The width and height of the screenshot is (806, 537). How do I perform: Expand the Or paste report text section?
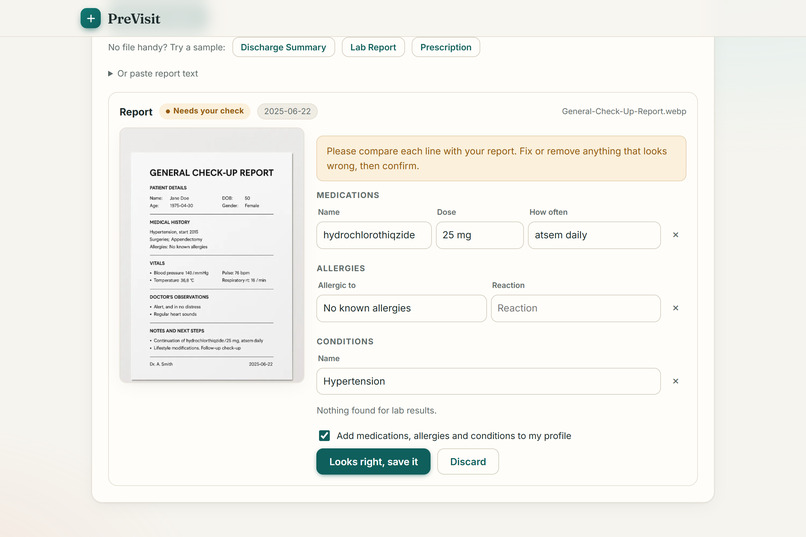point(153,73)
